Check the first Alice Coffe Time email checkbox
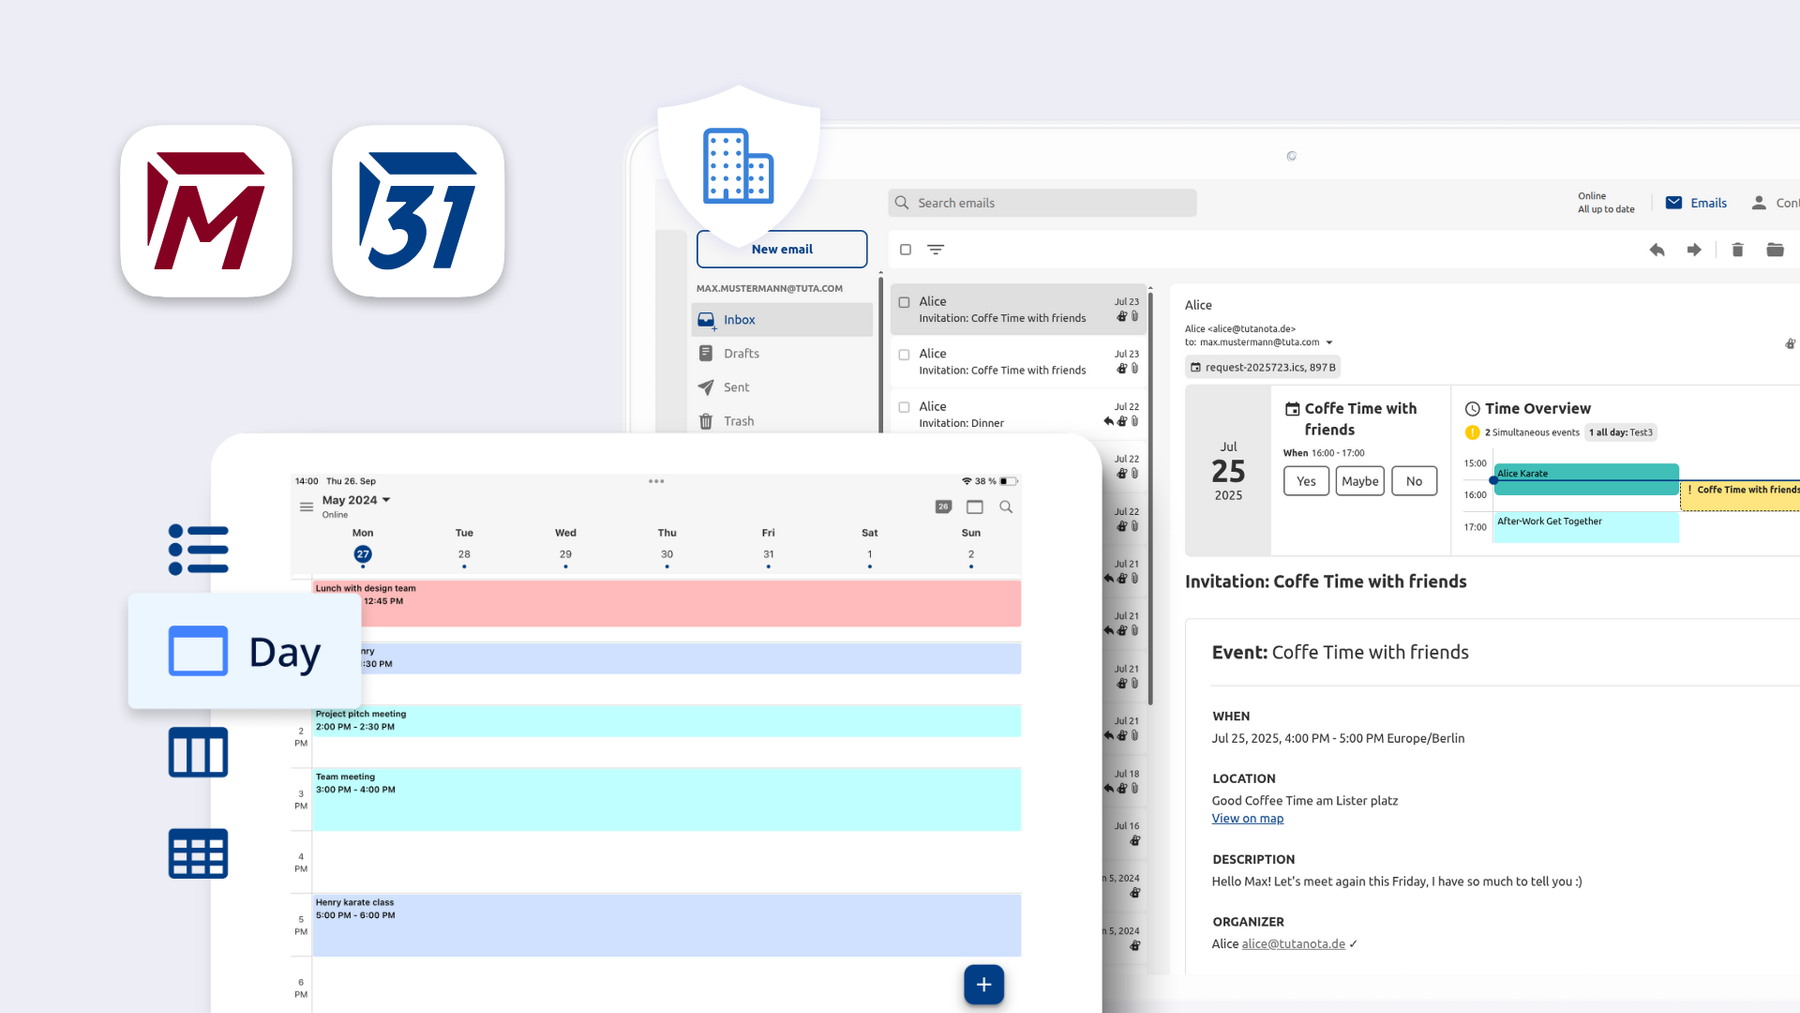This screenshot has width=1800, height=1013. click(904, 302)
